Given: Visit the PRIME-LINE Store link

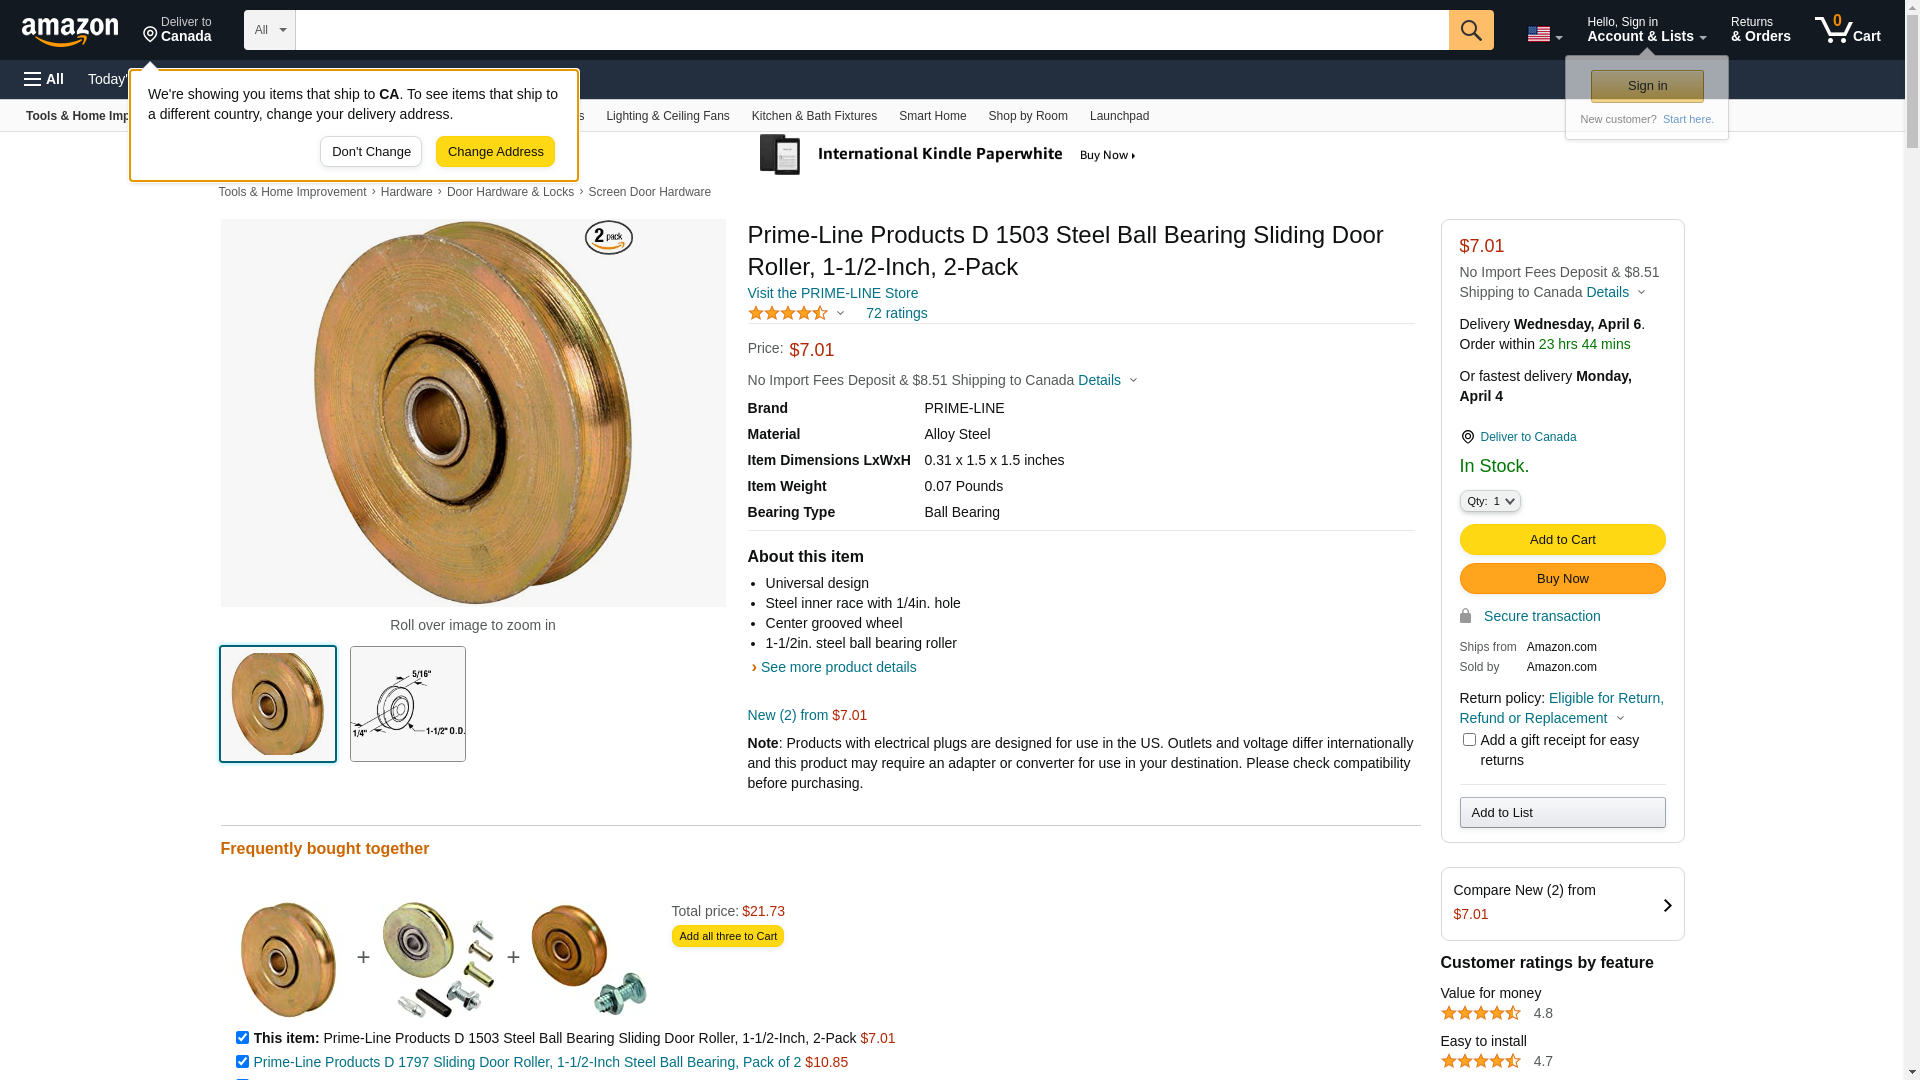Looking at the screenshot, I should click(x=833, y=293).
